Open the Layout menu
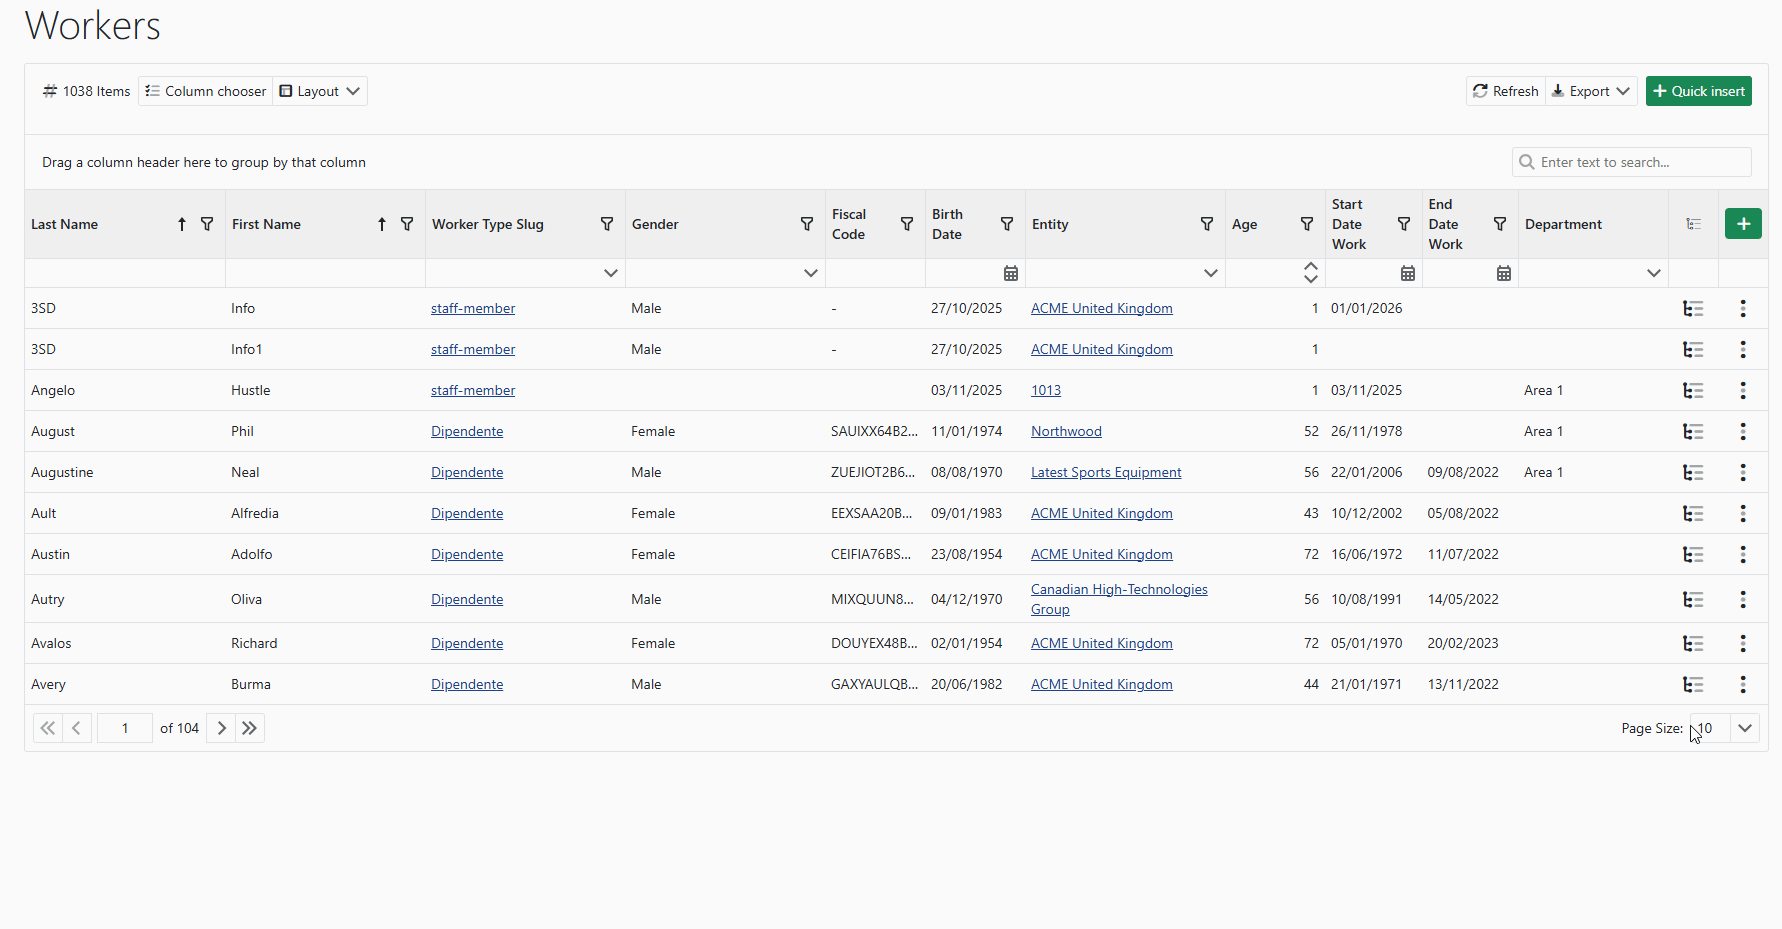1782x929 pixels. (x=320, y=91)
